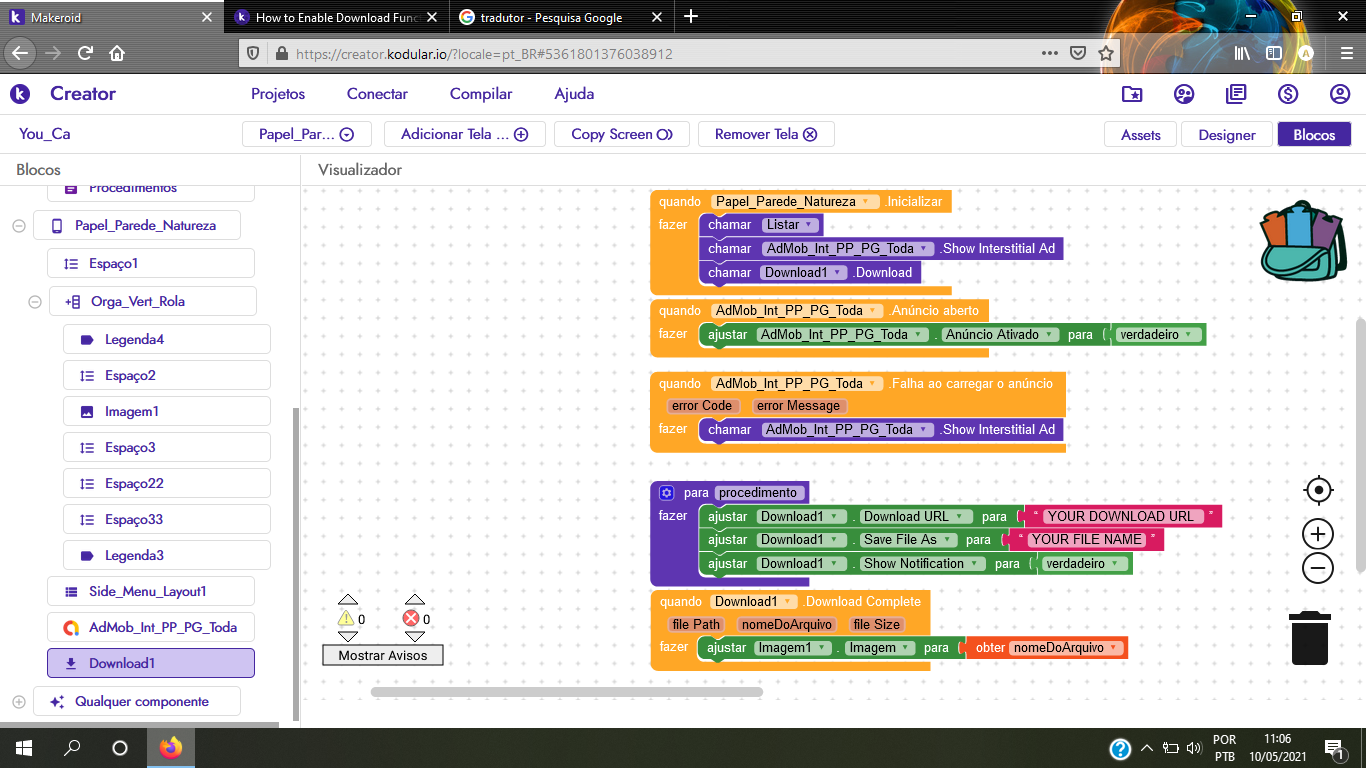This screenshot has width=1366, height=768.
Task: Expand the Qualquer componente section
Action: click(19, 702)
